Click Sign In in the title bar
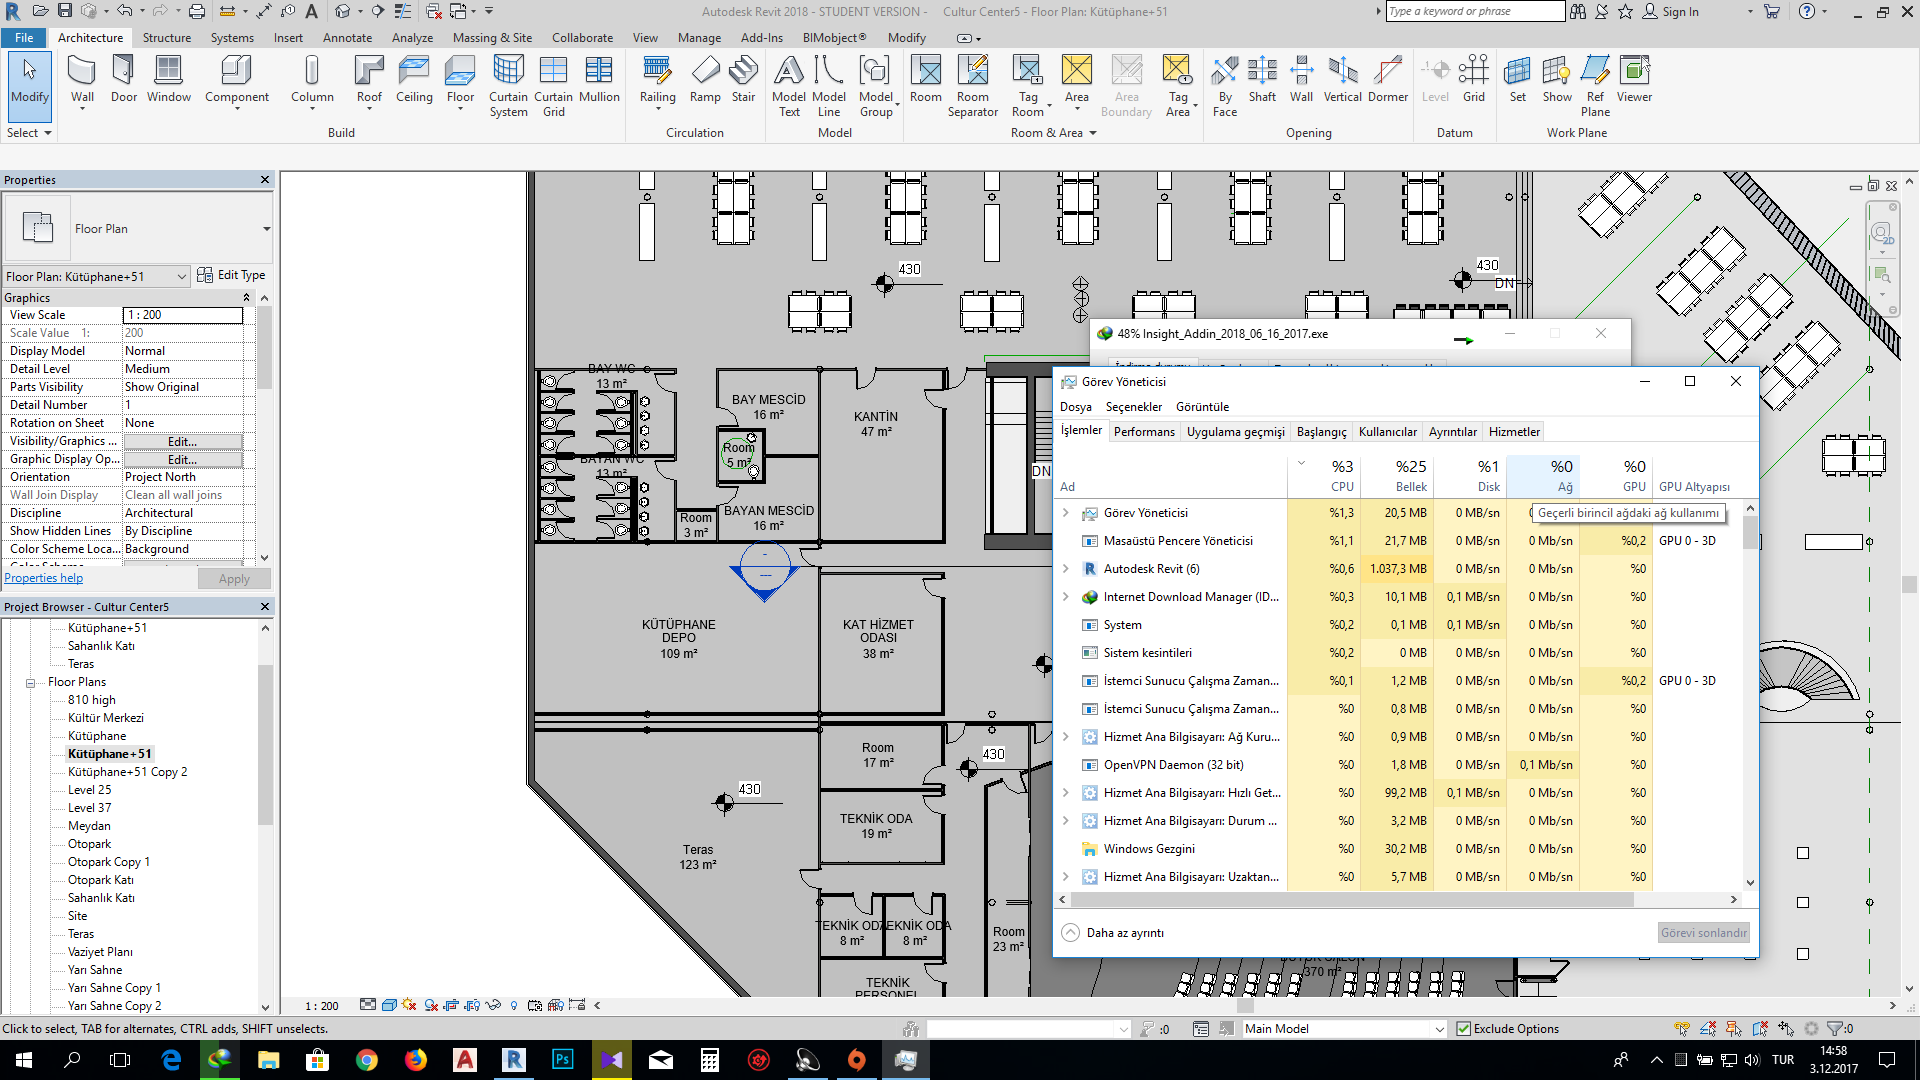The width and height of the screenshot is (1920, 1080). 1671,12
